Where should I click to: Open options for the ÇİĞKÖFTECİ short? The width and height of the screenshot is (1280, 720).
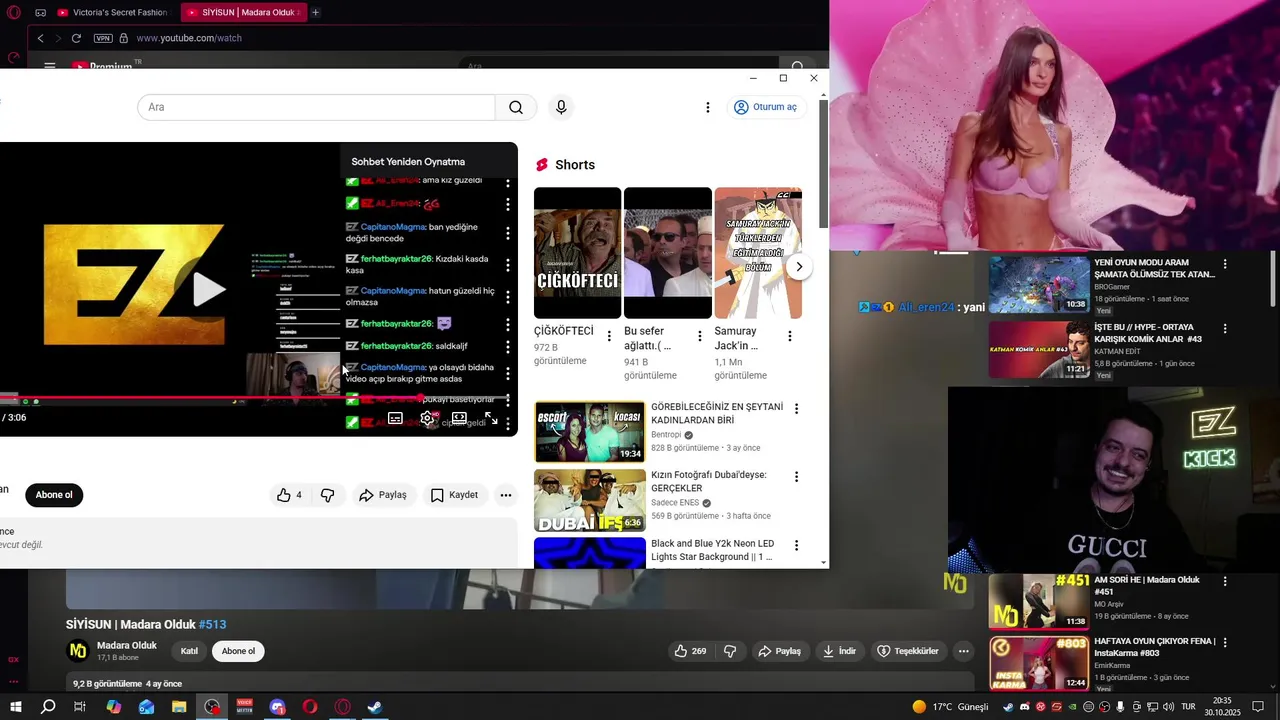tap(609, 336)
